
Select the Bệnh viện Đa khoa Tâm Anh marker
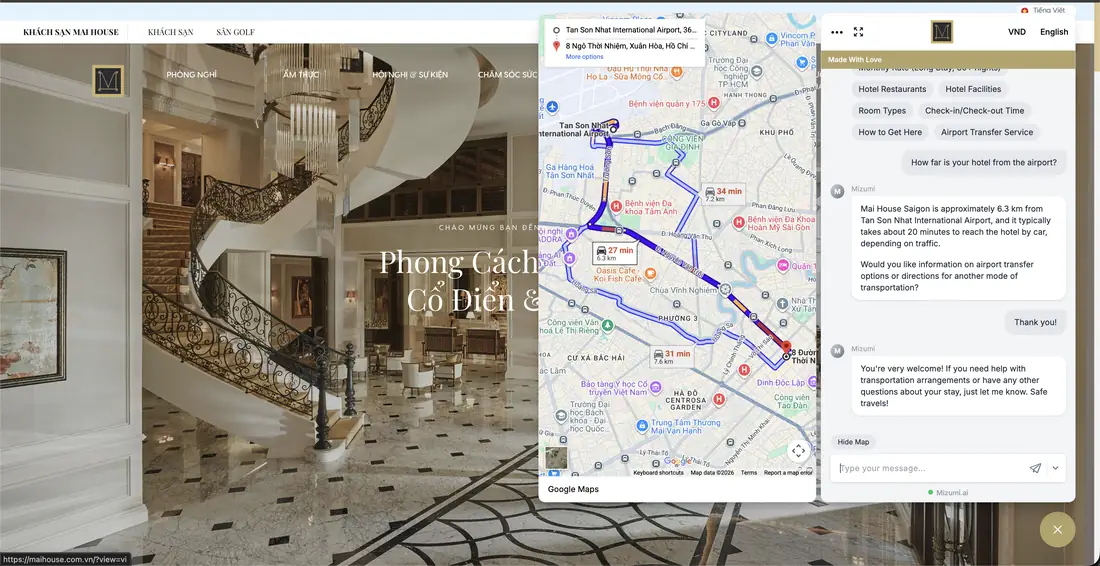tap(616, 205)
